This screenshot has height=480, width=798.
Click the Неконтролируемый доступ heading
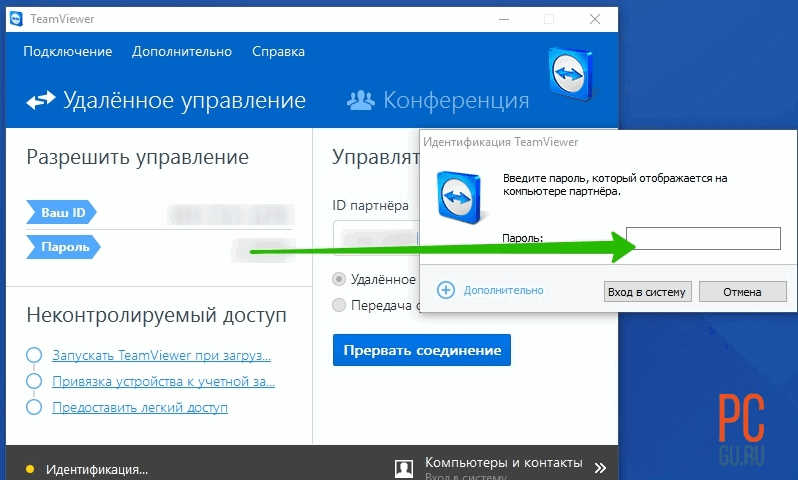156,315
